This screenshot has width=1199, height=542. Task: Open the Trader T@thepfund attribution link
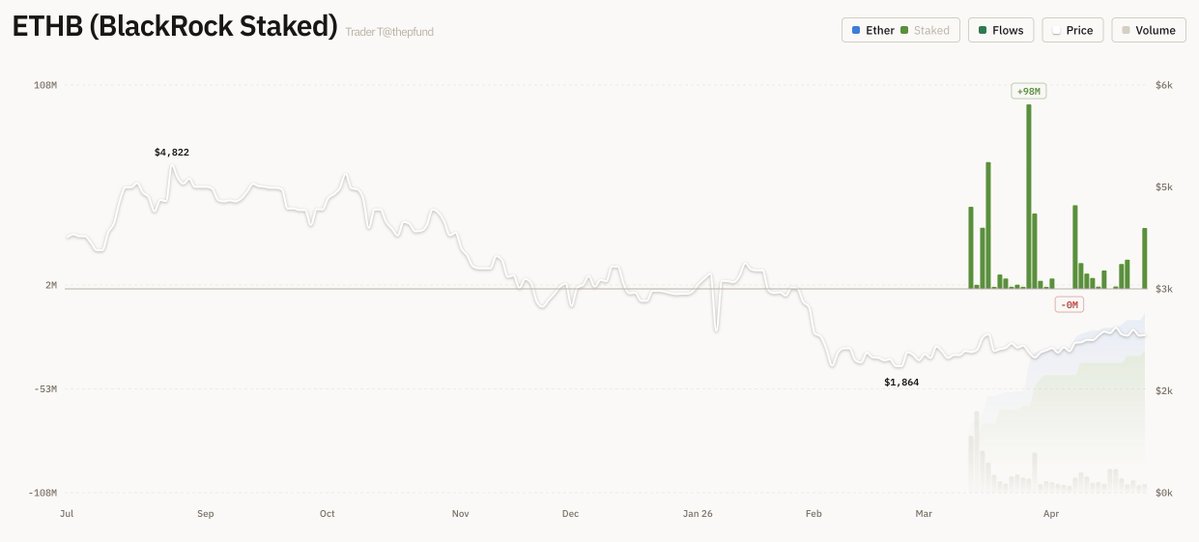tap(389, 32)
